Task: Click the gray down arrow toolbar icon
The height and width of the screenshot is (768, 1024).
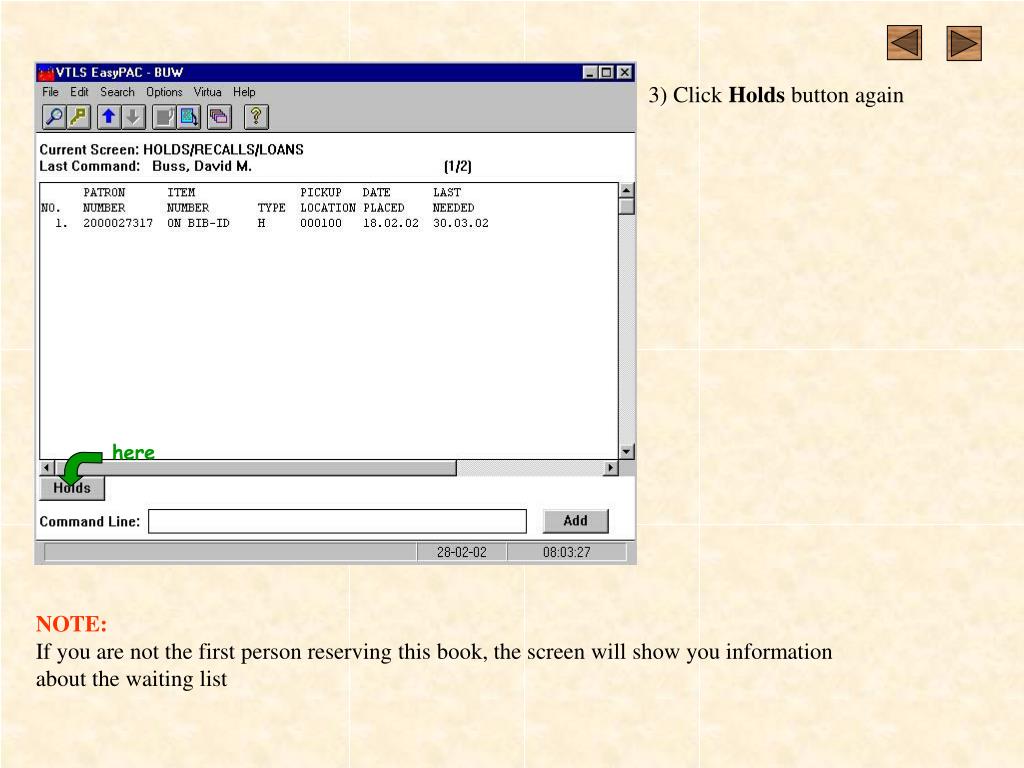Action: click(x=133, y=117)
